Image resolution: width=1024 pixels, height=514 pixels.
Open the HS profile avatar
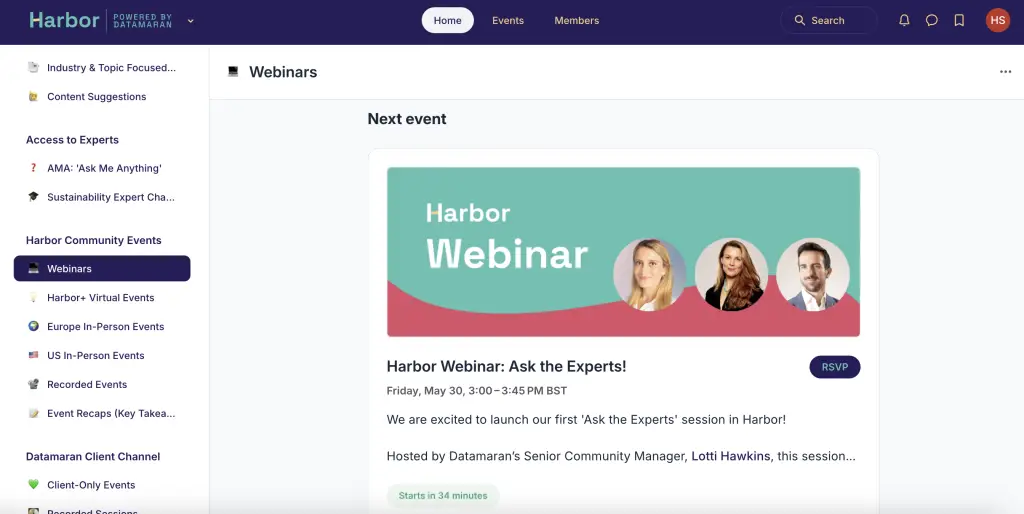[x=998, y=20]
